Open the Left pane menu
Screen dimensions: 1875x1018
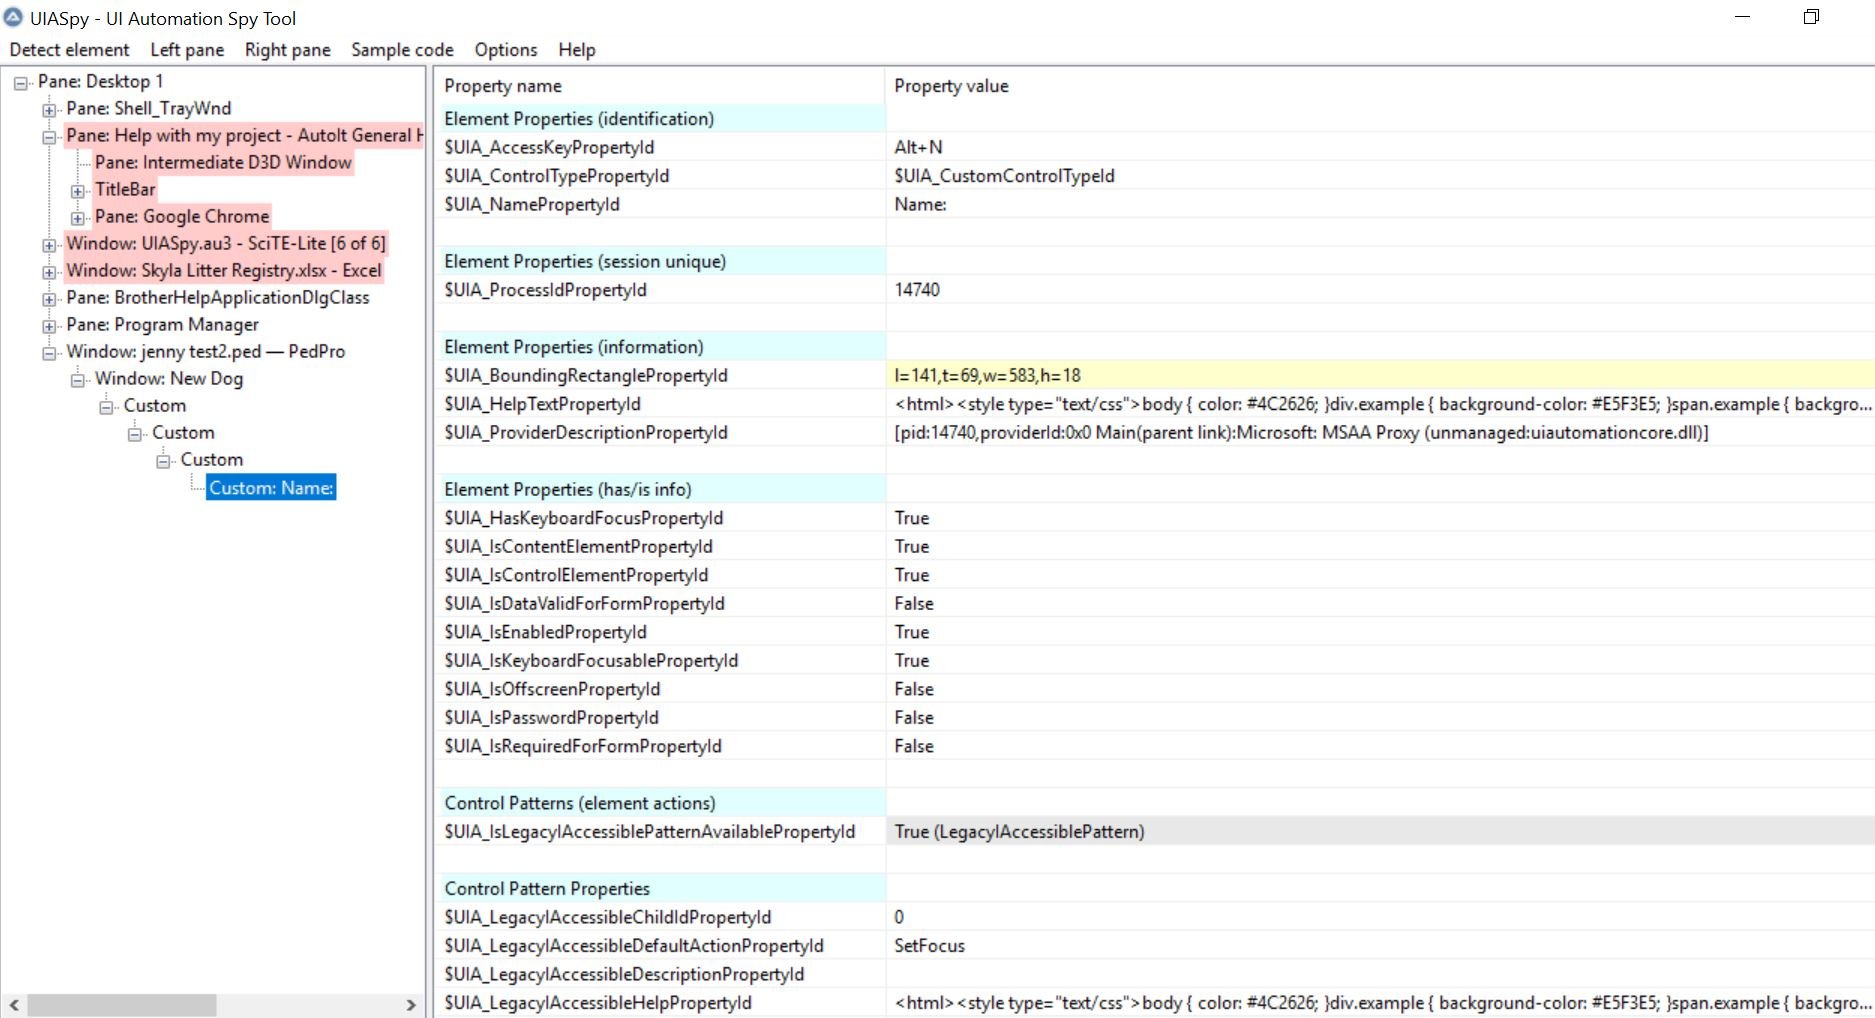(187, 50)
